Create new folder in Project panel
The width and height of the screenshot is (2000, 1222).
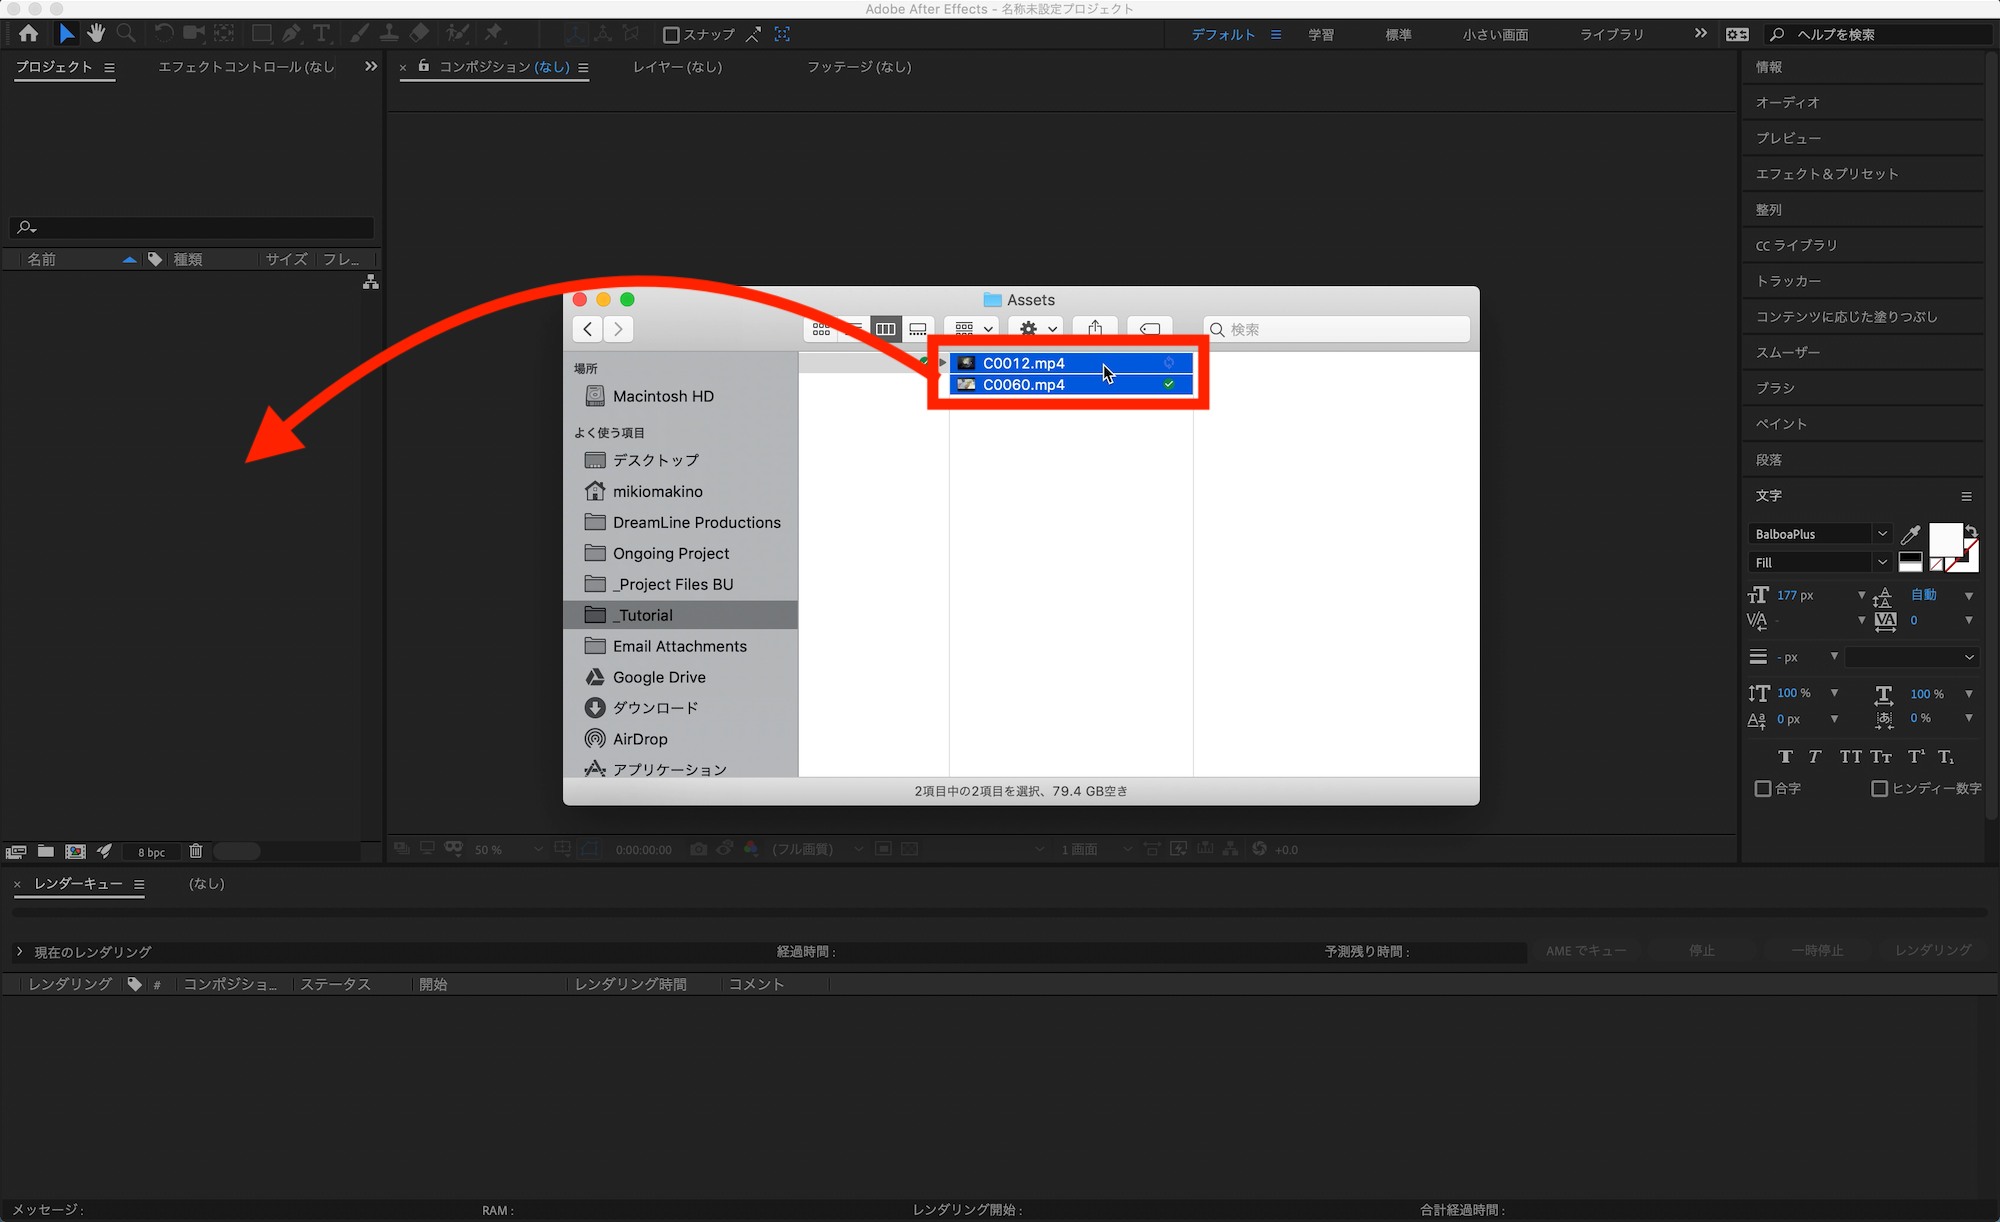pos(46,851)
